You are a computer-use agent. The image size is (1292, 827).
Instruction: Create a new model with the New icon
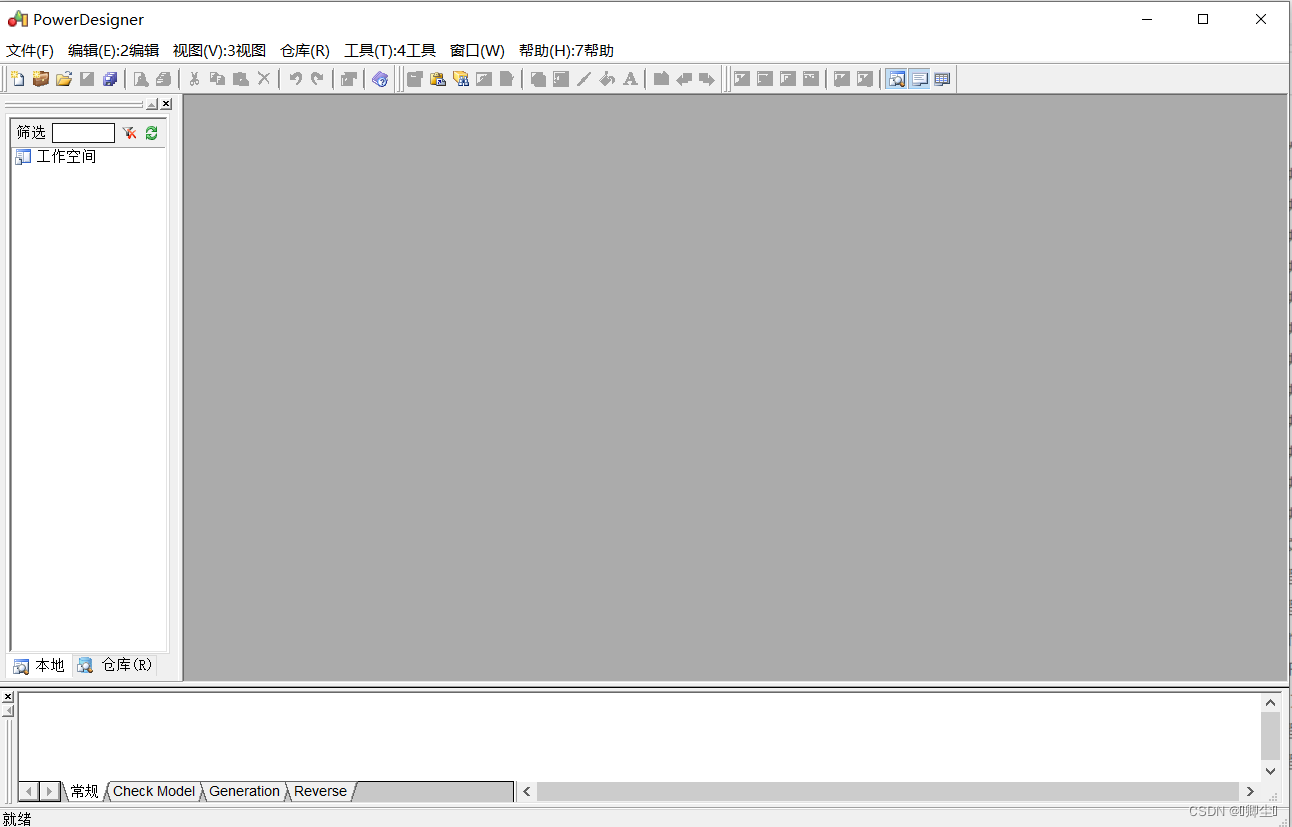pyautogui.click(x=17, y=78)
